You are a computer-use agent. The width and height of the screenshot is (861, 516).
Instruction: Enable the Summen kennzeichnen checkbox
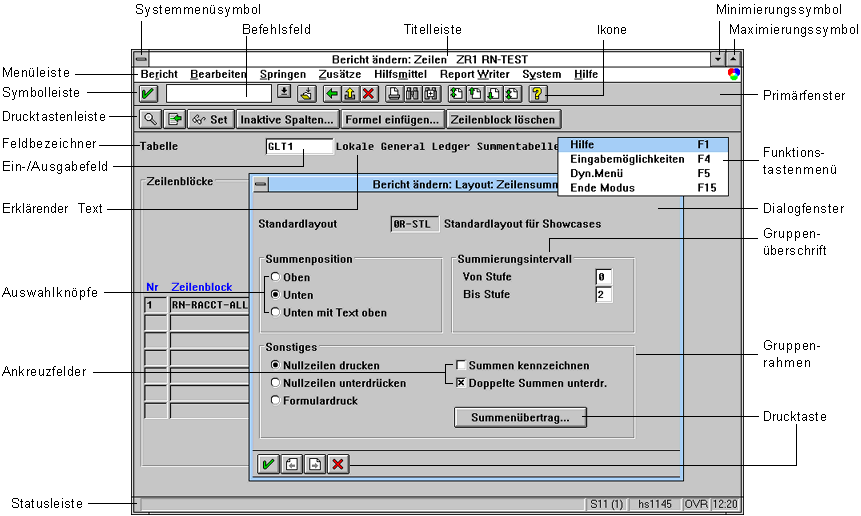(461, 365)
